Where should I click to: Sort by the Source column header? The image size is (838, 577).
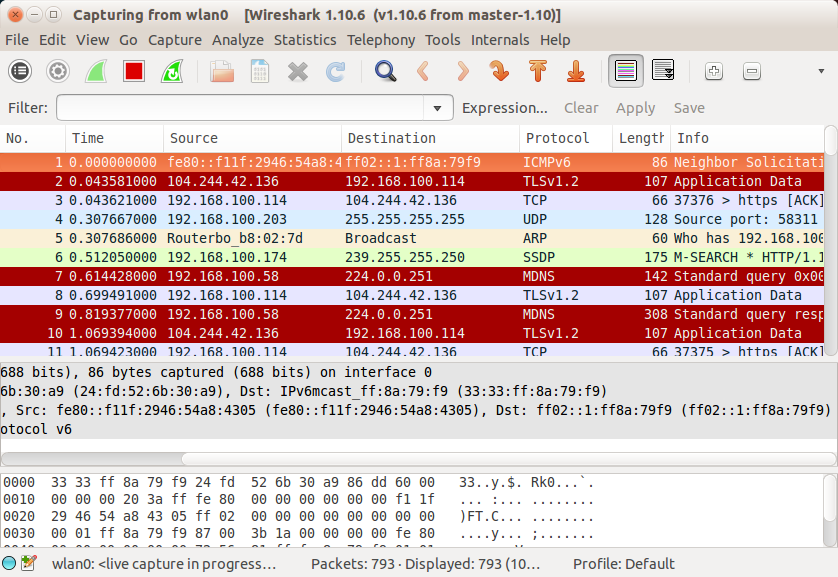[252, 138]
